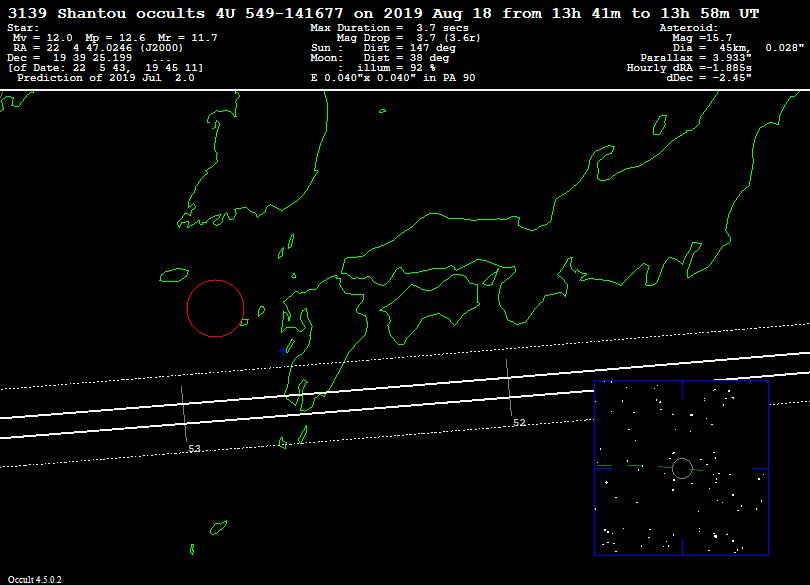
Task: Click 'Asteroid:' header text
Action: click(689, 28)
